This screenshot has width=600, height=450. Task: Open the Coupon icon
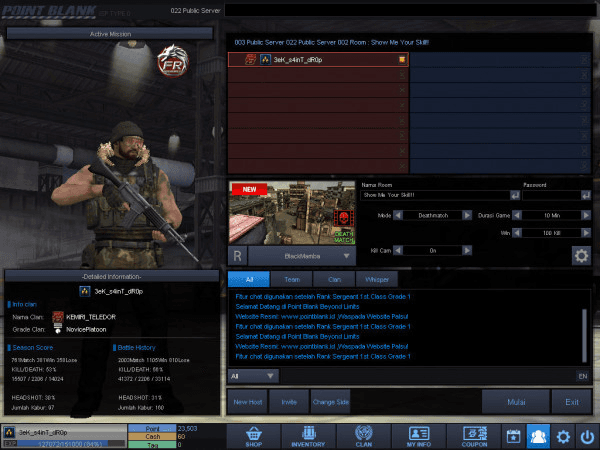pos(474,436)
